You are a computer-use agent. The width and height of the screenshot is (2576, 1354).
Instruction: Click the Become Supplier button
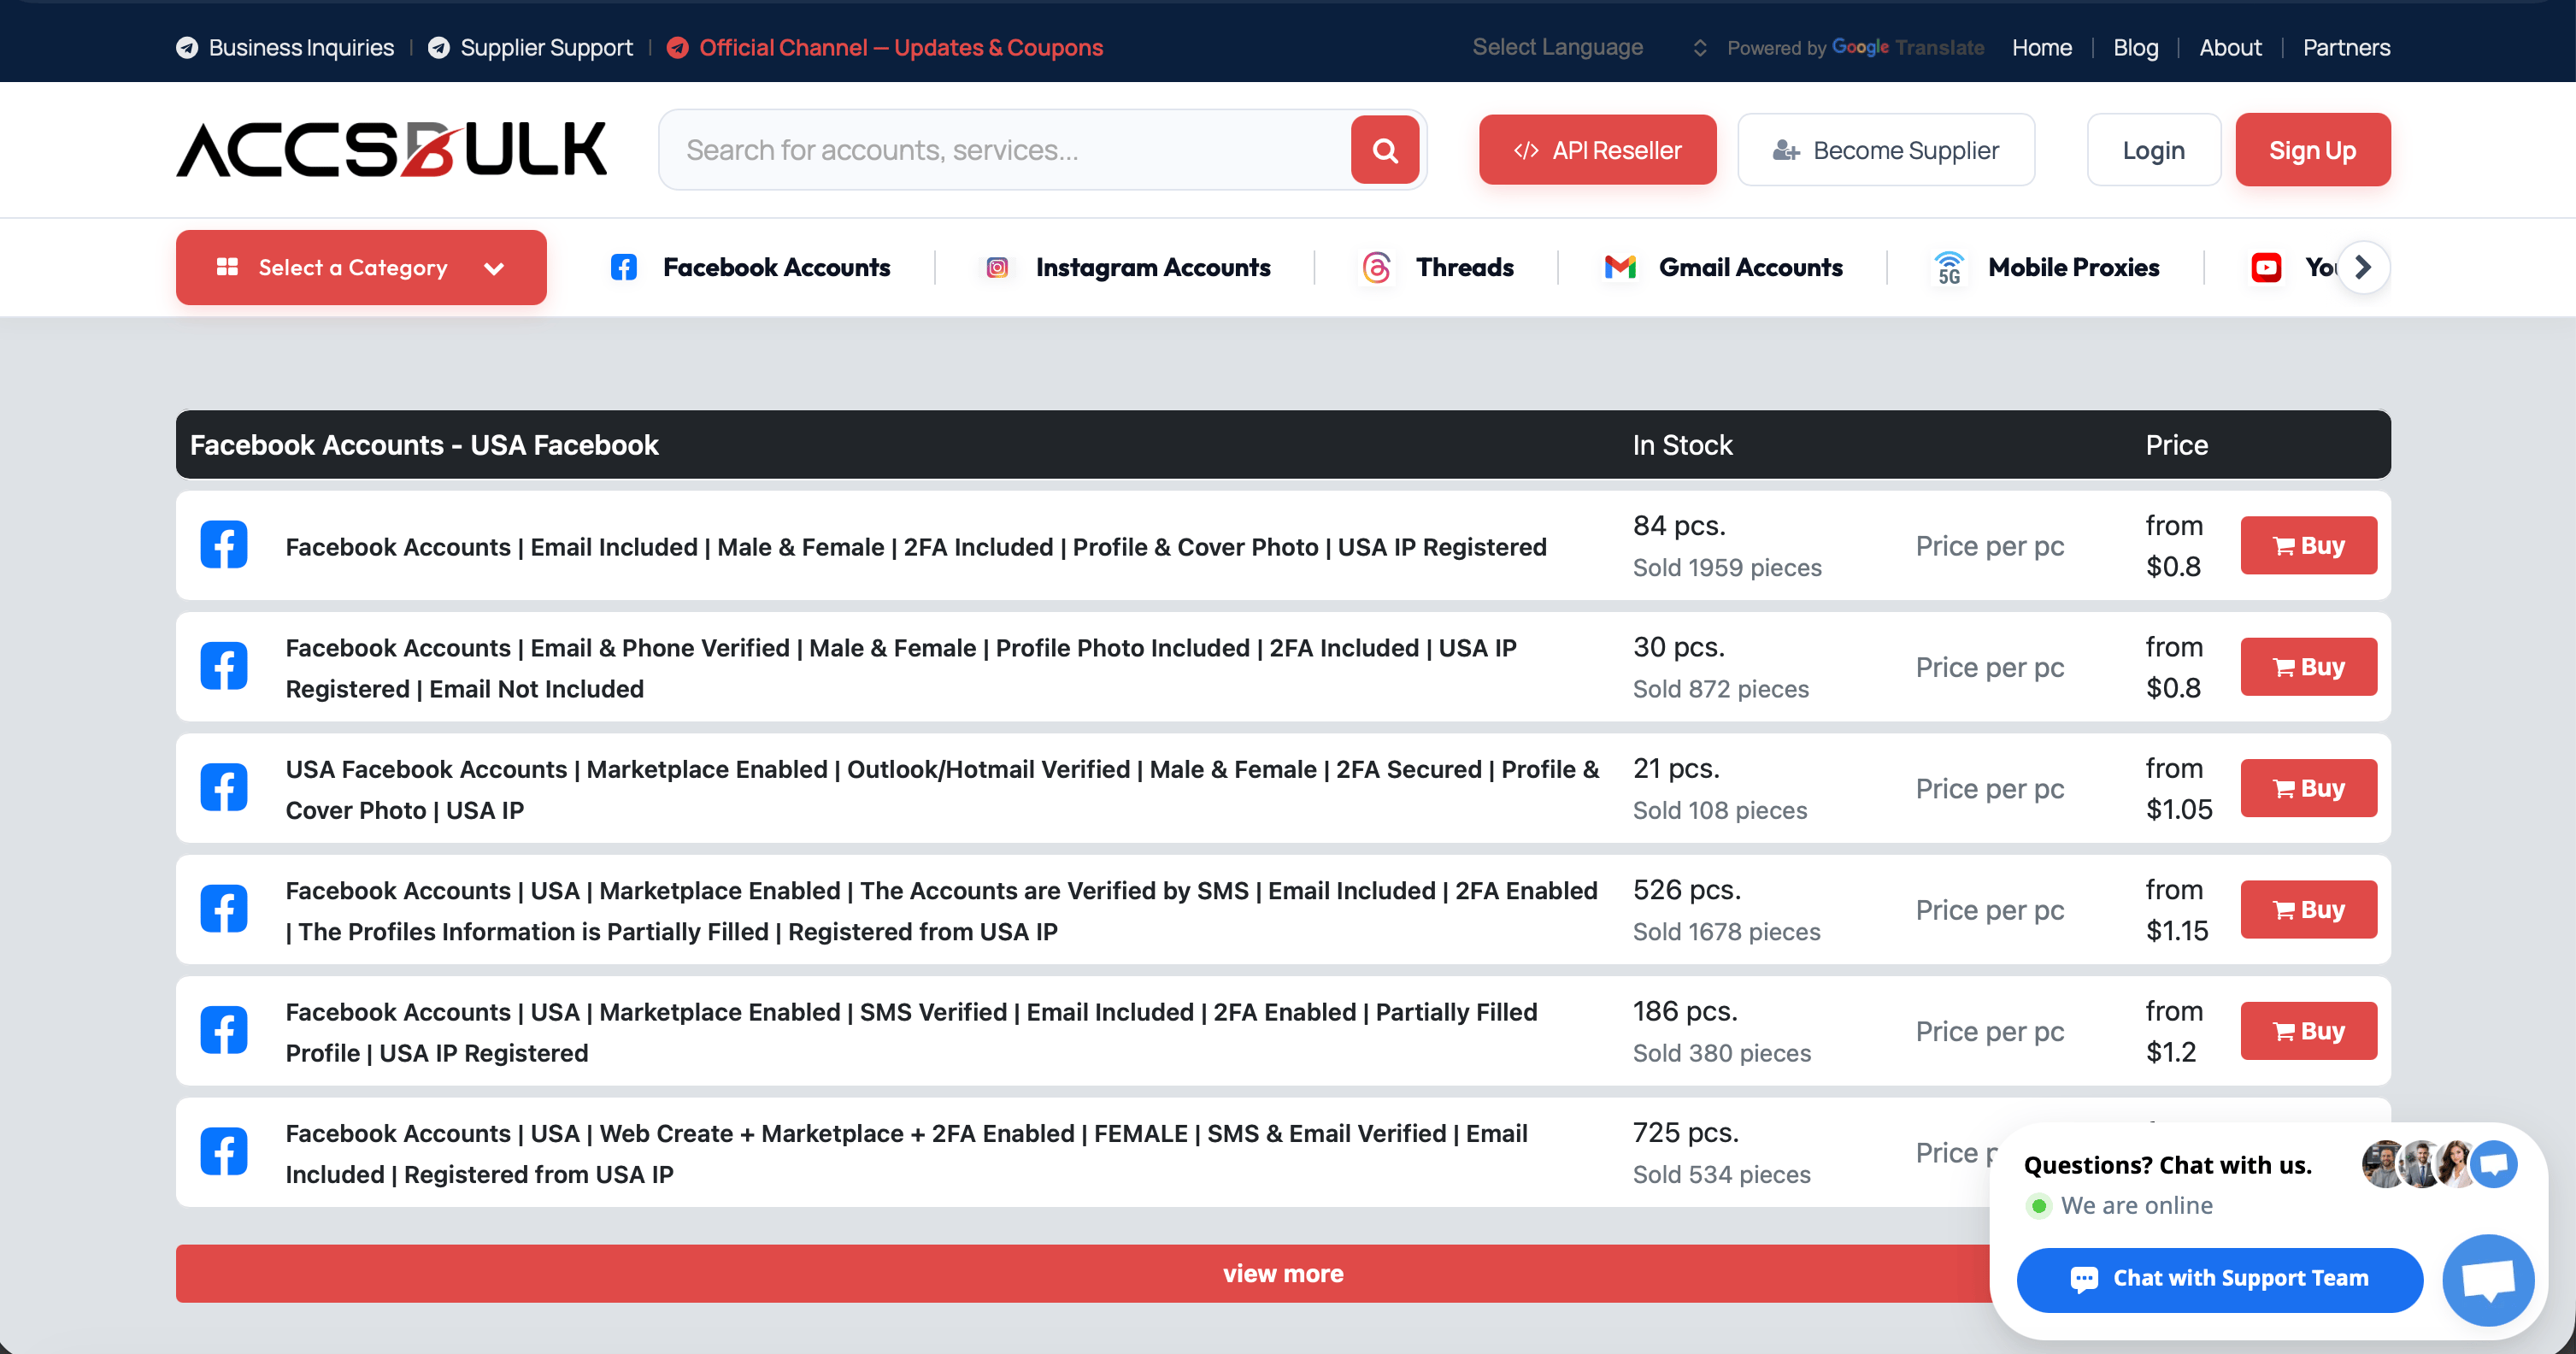pos(1886,150)
